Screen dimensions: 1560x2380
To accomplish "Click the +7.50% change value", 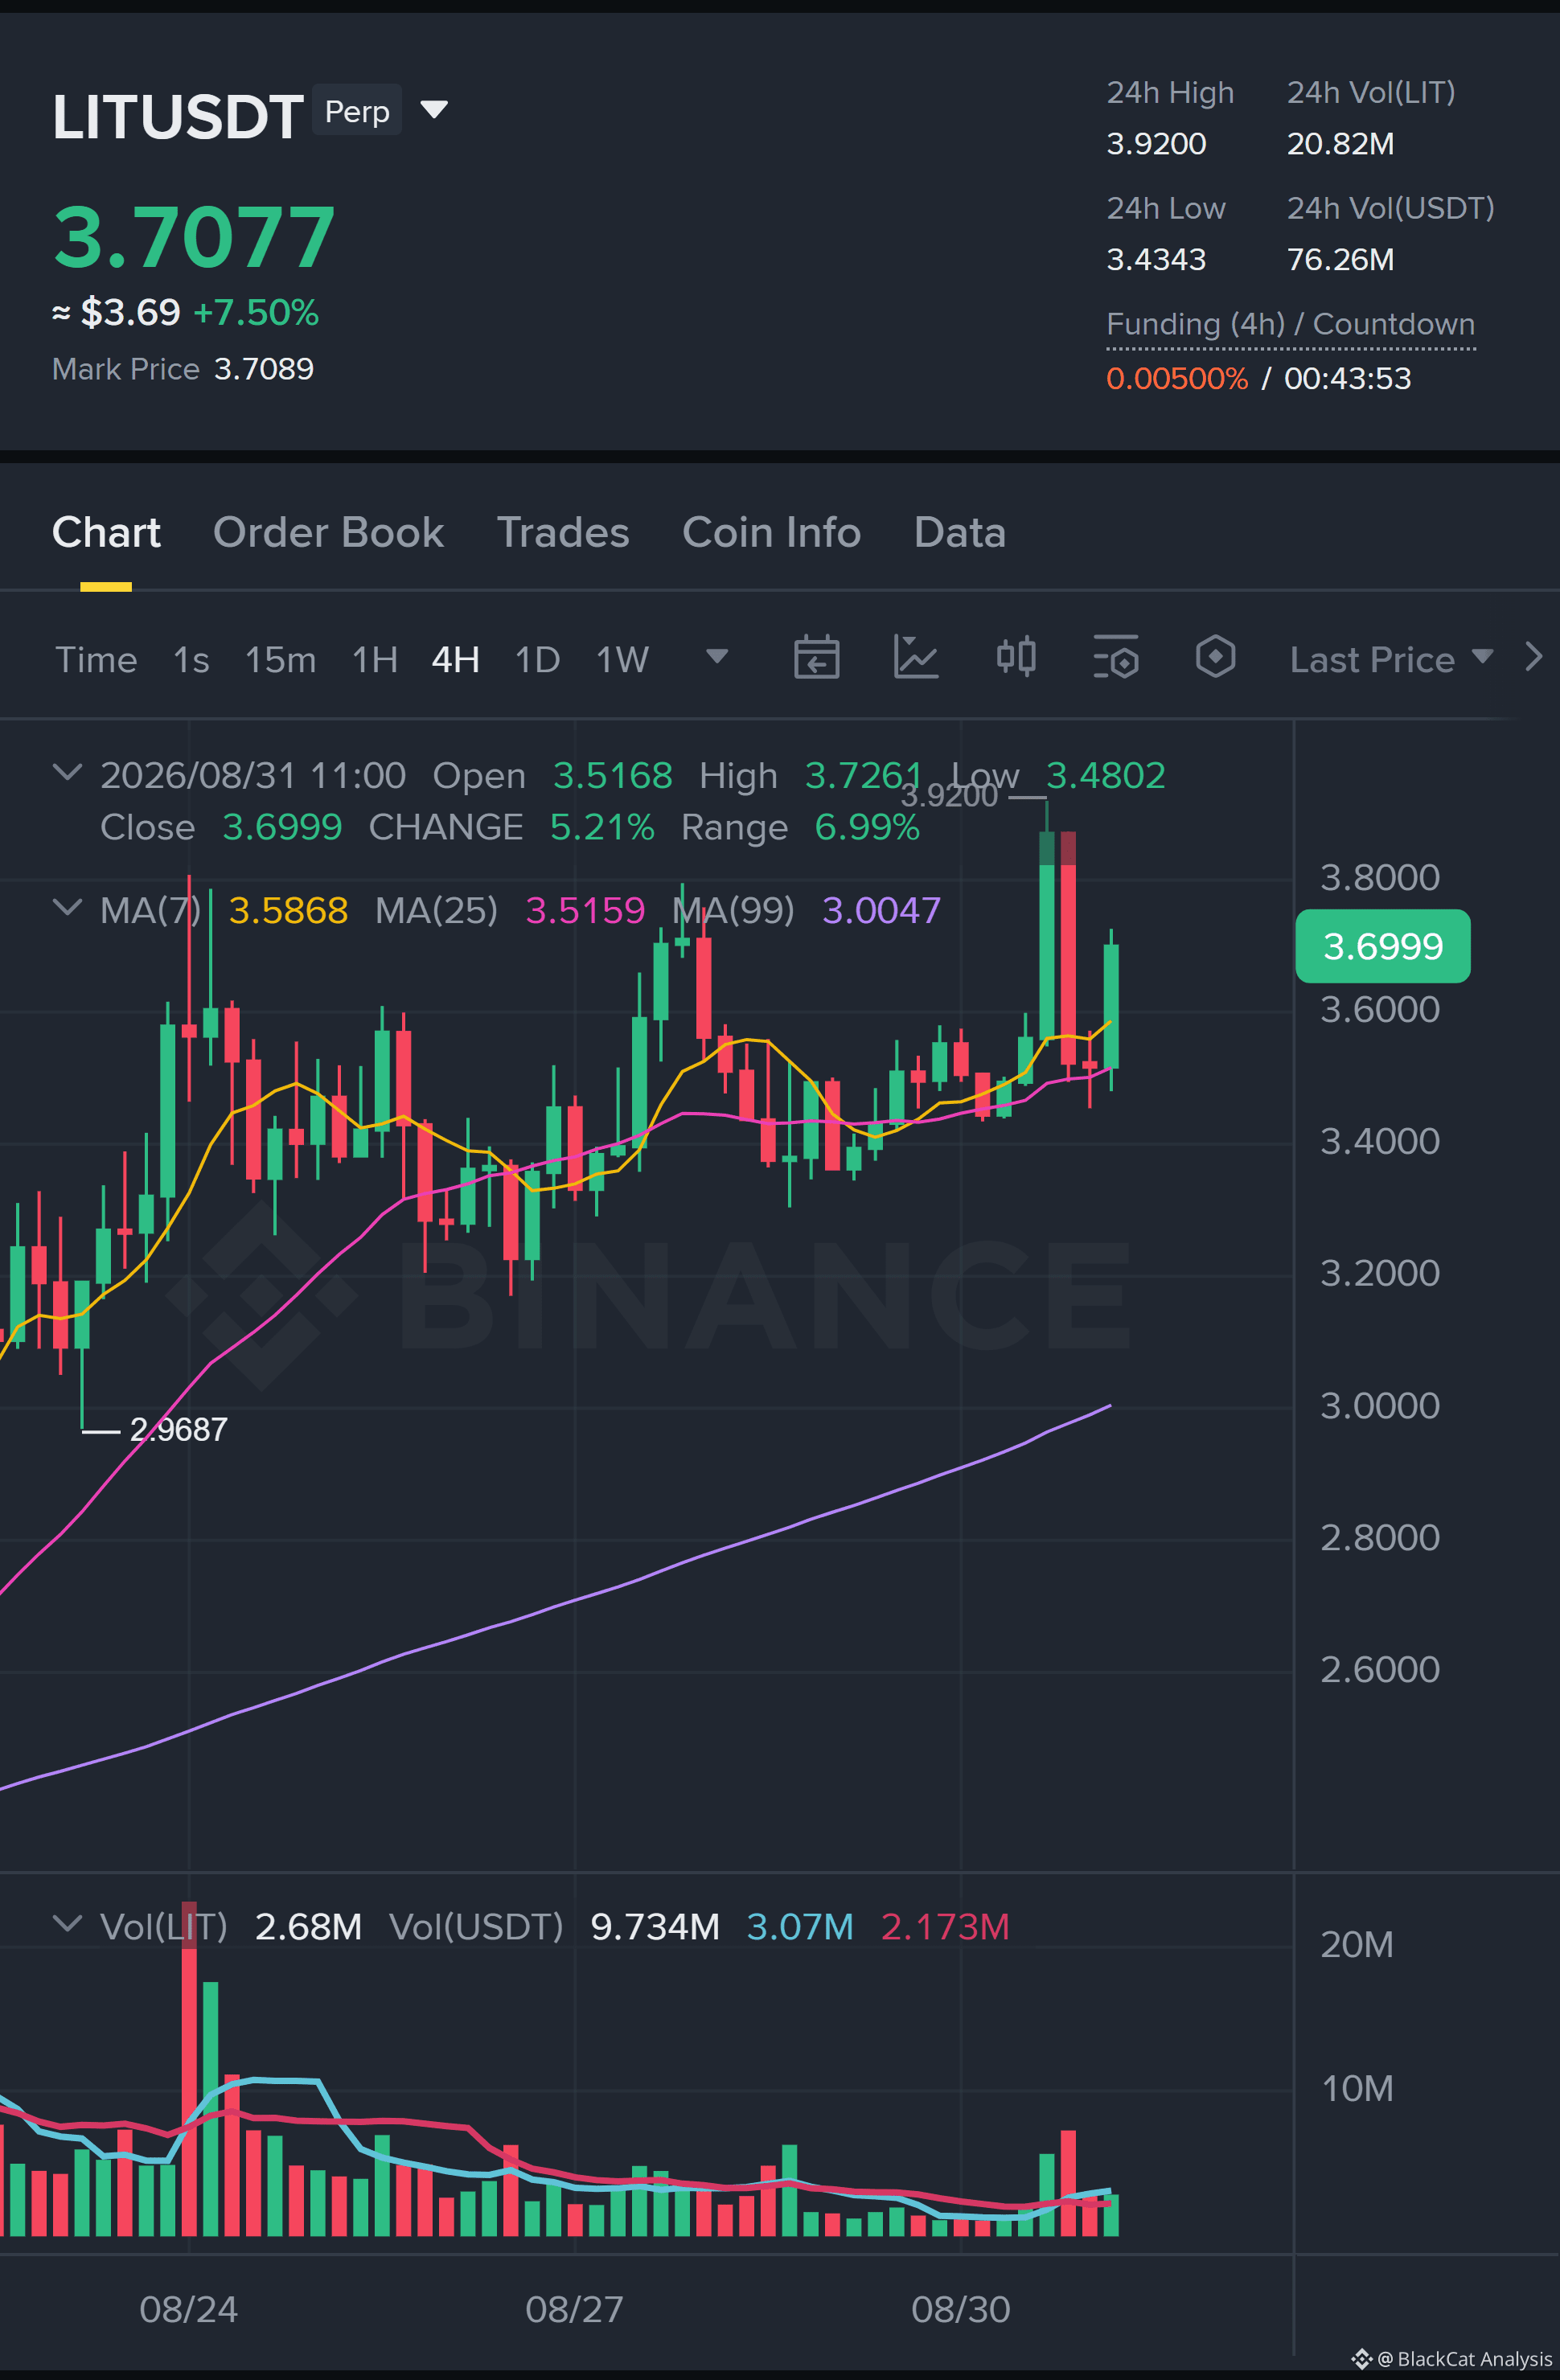I will (256, 313).
